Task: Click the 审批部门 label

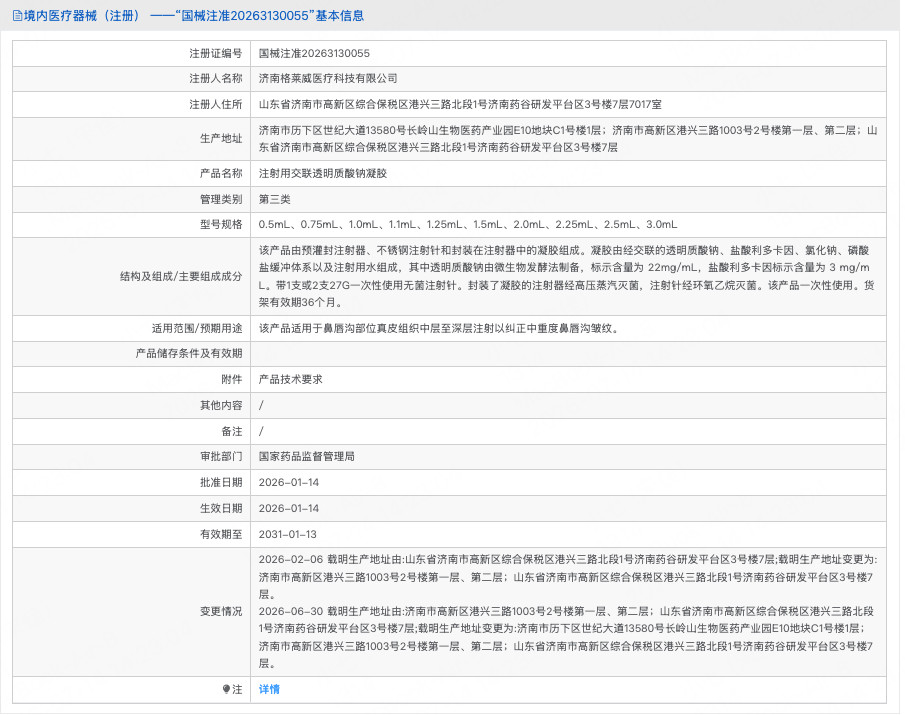Action: [x=221, y=456]
